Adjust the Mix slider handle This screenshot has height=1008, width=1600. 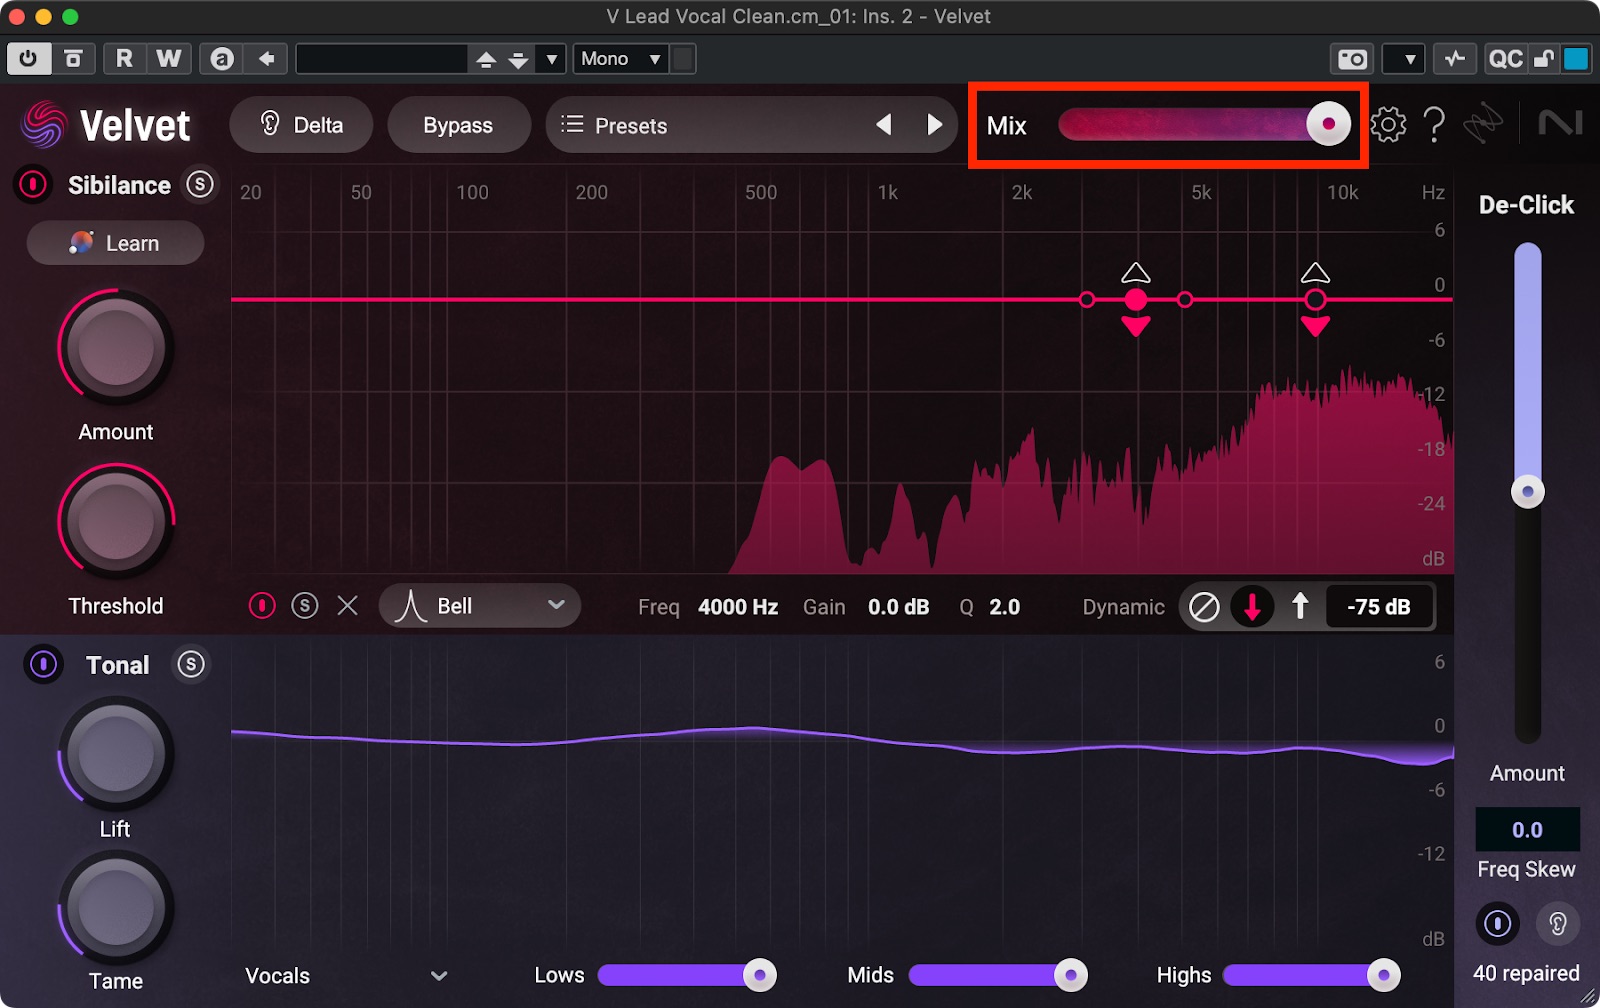(1328, 124)
